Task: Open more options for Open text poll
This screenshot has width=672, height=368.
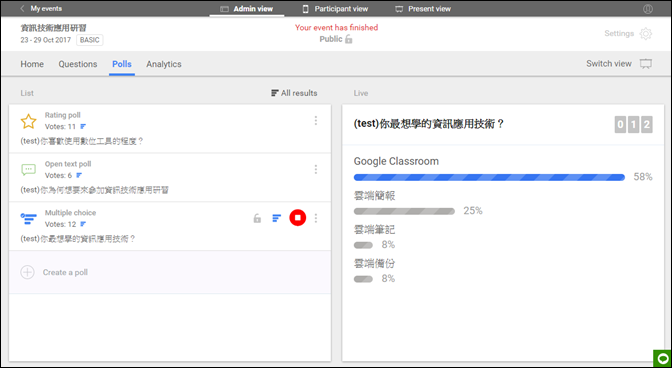Action: click(x=316, y=170)
